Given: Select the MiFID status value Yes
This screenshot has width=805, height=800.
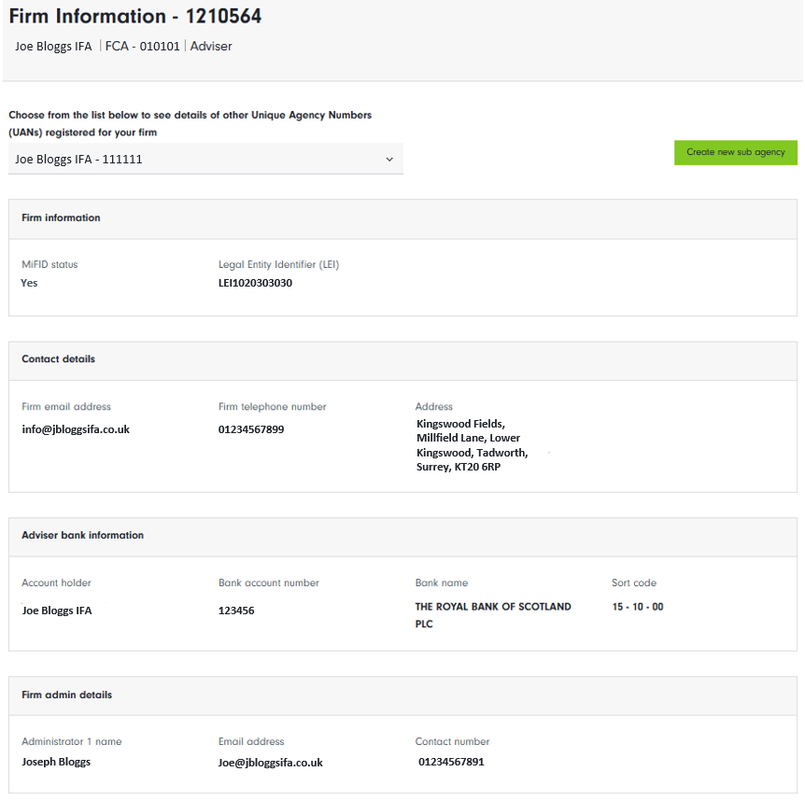Looking at the screenshot, I should click(29, 283).
